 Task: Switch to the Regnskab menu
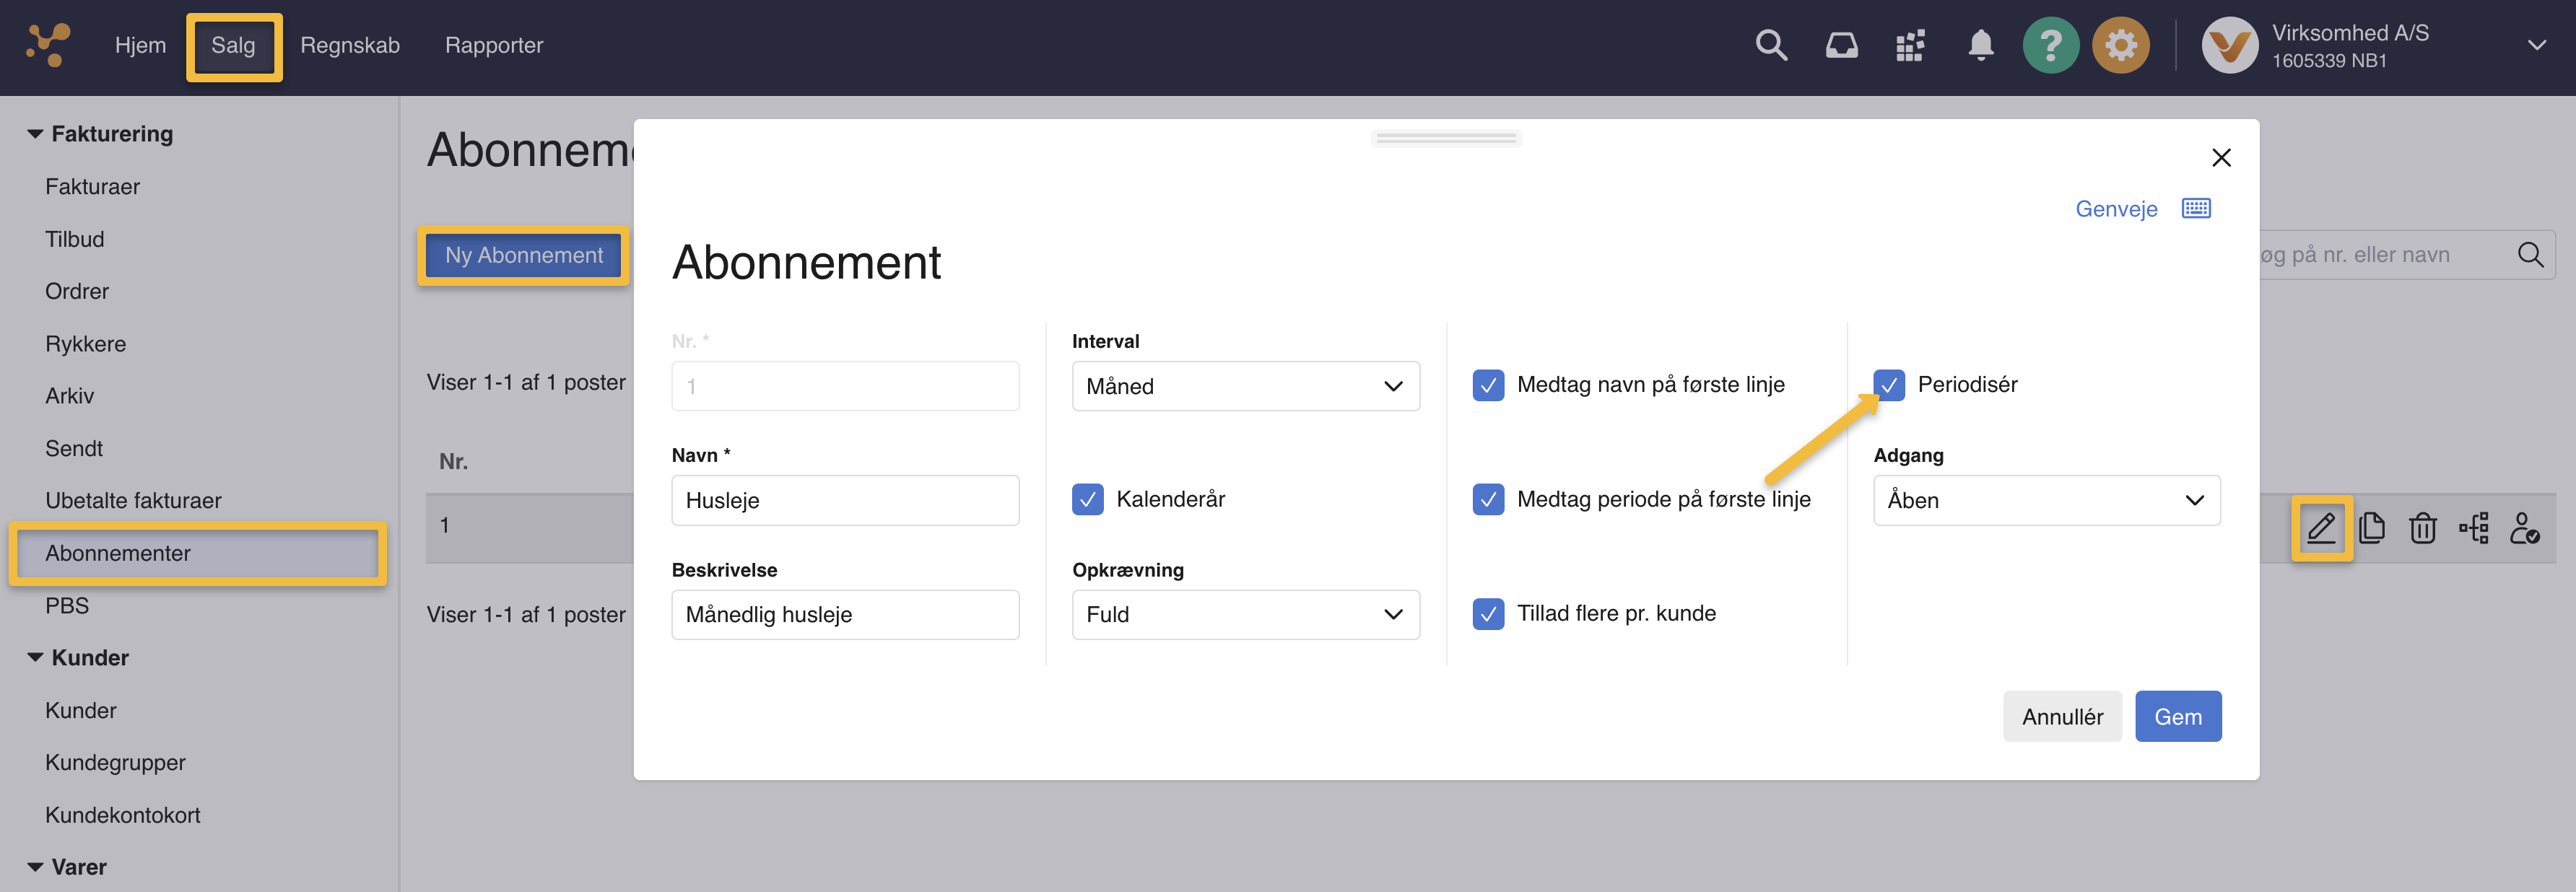tap(350, 46)
